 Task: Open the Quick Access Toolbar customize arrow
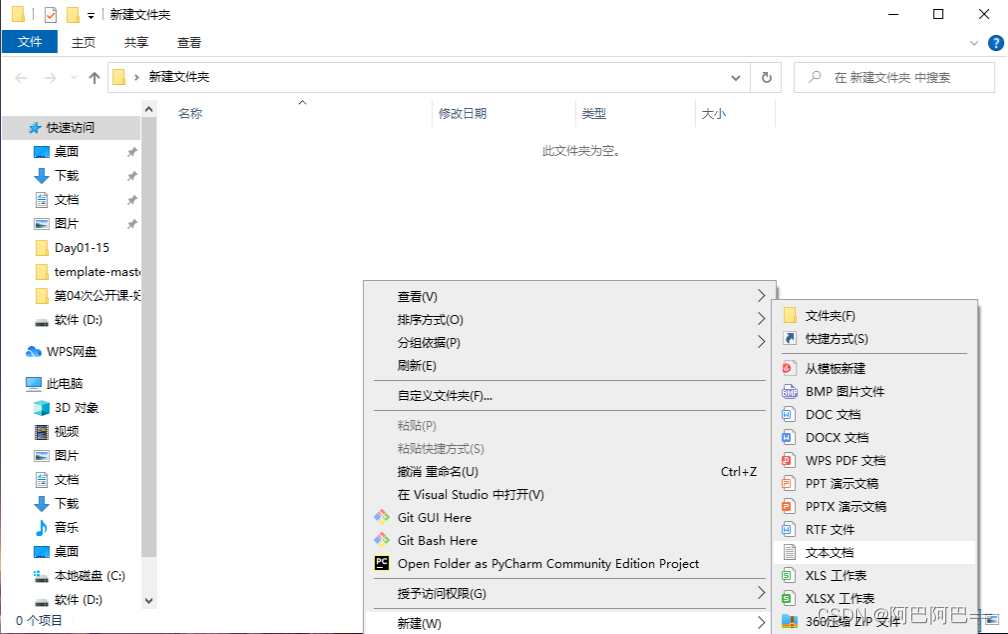point(91,15)
